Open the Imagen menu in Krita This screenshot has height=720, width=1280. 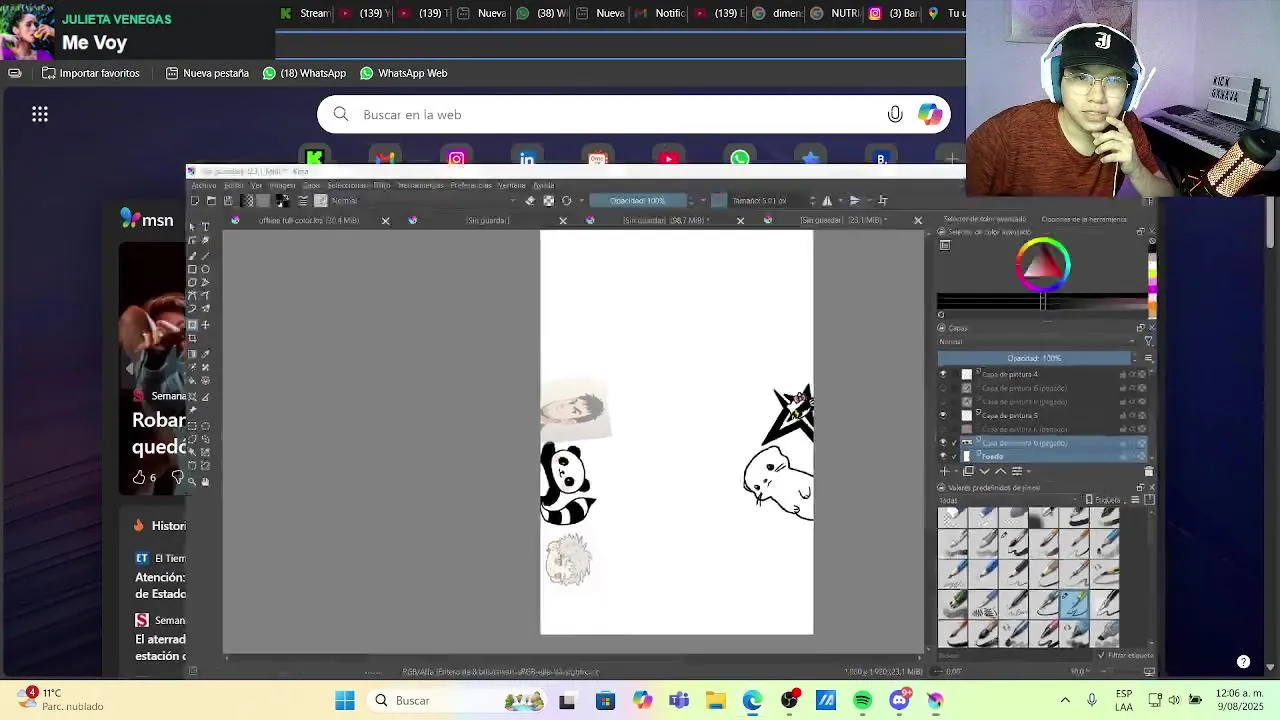tap(283, 185)
